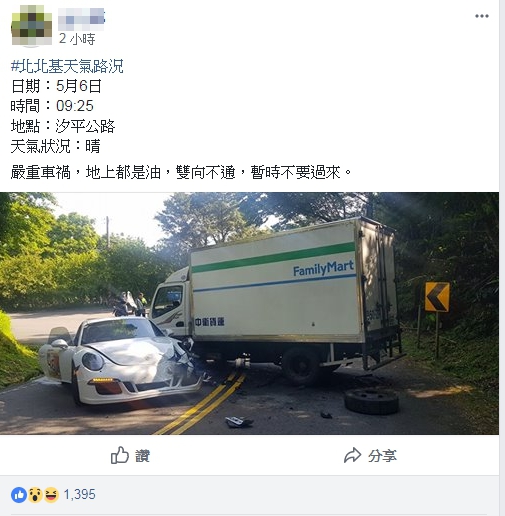Image resolution: width=505 pixels, height=516 pixels.
Task: Click the thumbs-up icon to like the post
Action: pos(120,455)
